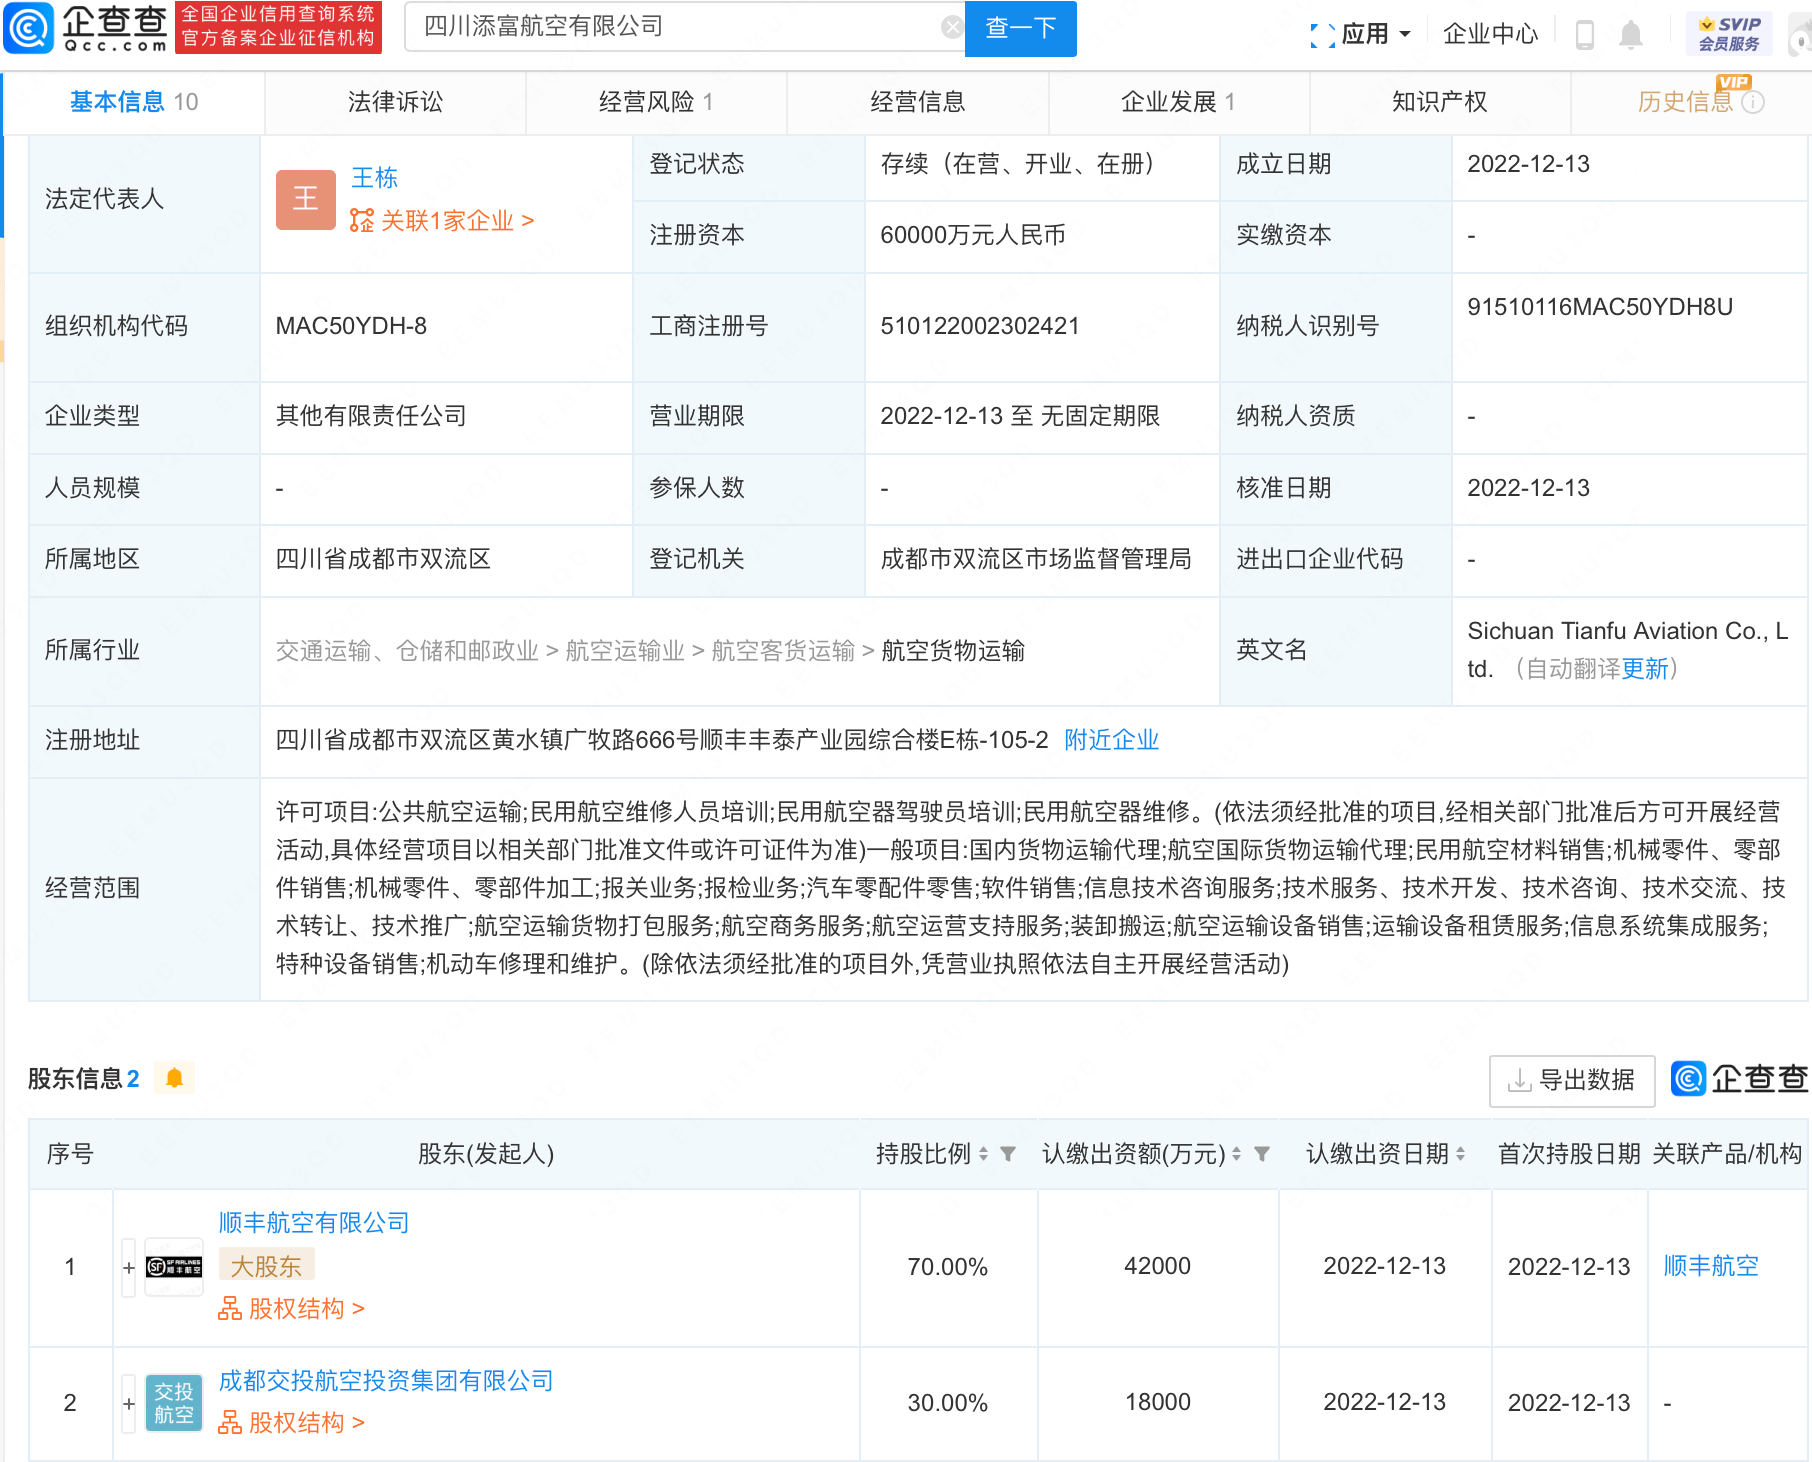Switch to the 经营风险 tab

click(x=656, y=102)
